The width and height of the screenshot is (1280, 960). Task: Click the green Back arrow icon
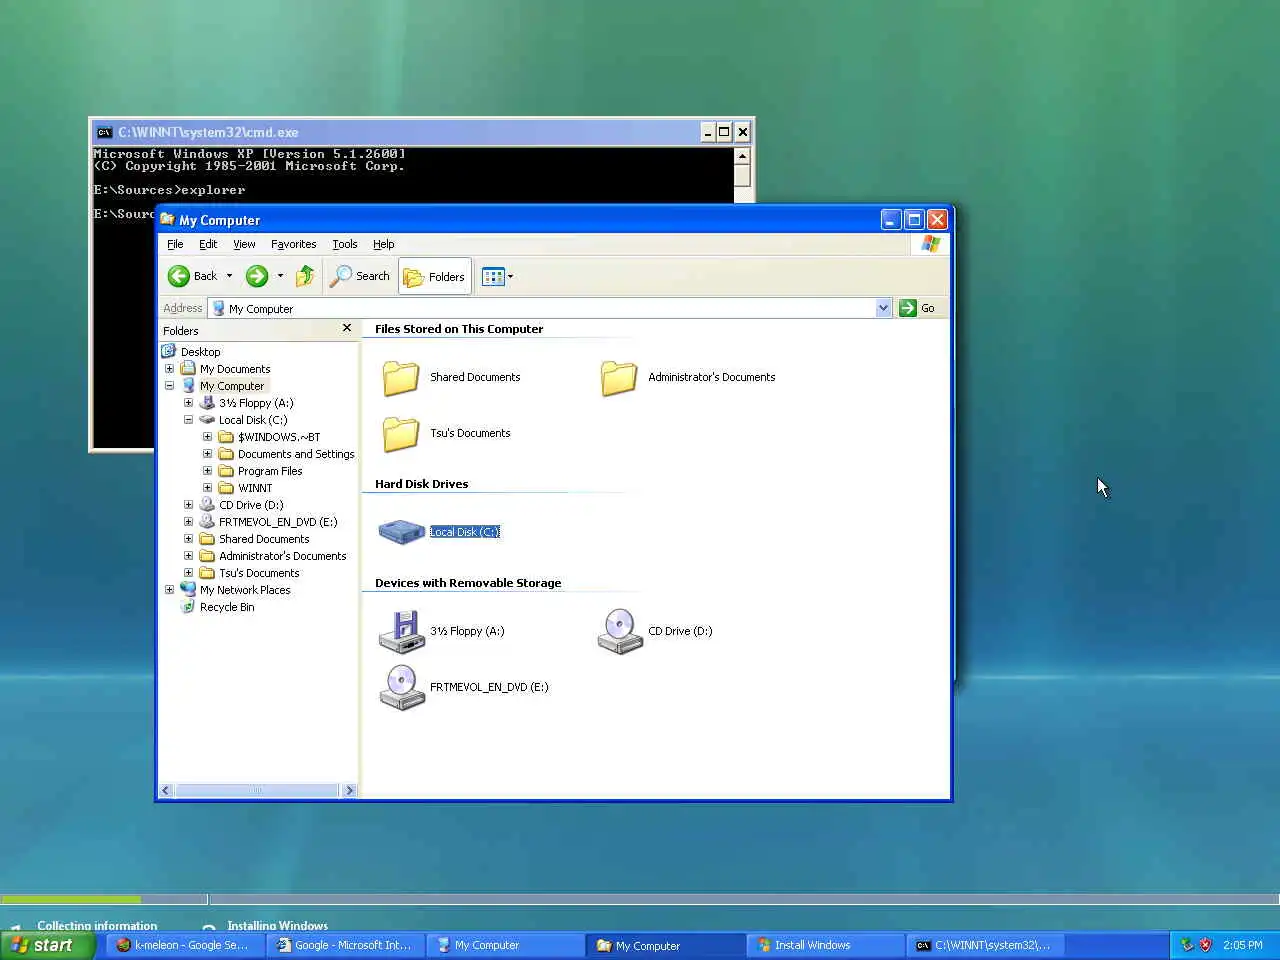point(179,276)
